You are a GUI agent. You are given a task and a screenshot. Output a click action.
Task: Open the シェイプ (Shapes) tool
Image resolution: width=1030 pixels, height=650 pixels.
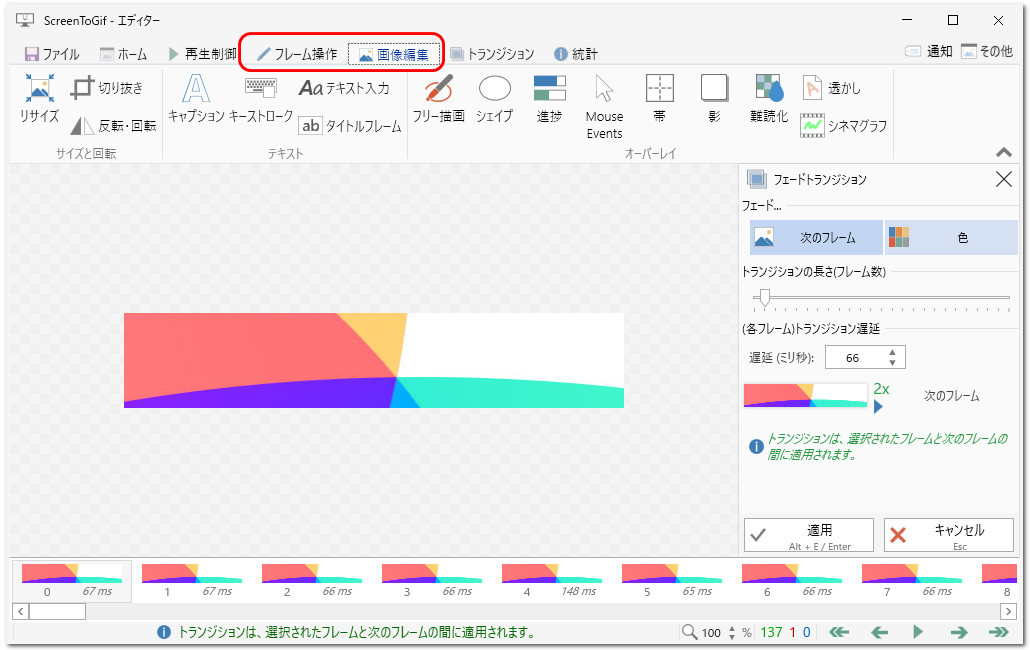[x=494, y=100]
